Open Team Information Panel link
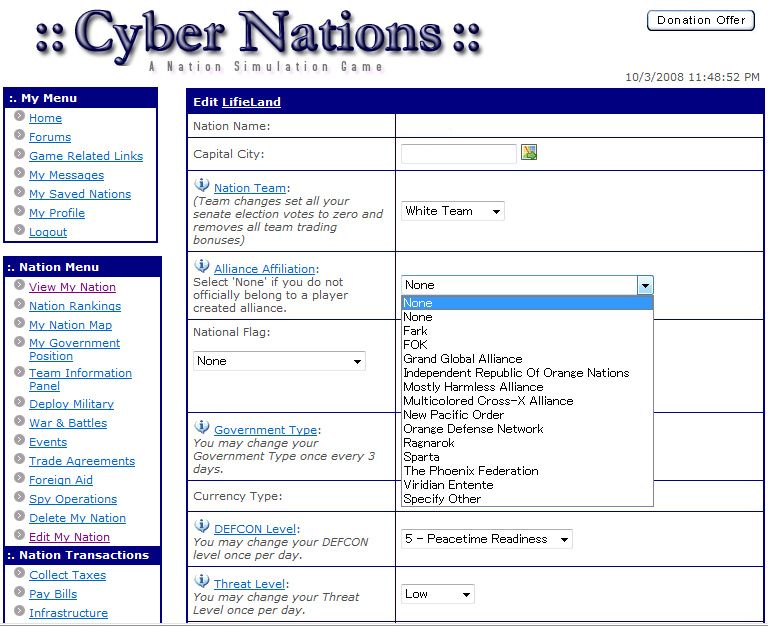The image size is (768, 627). click(x=80, y=380)
